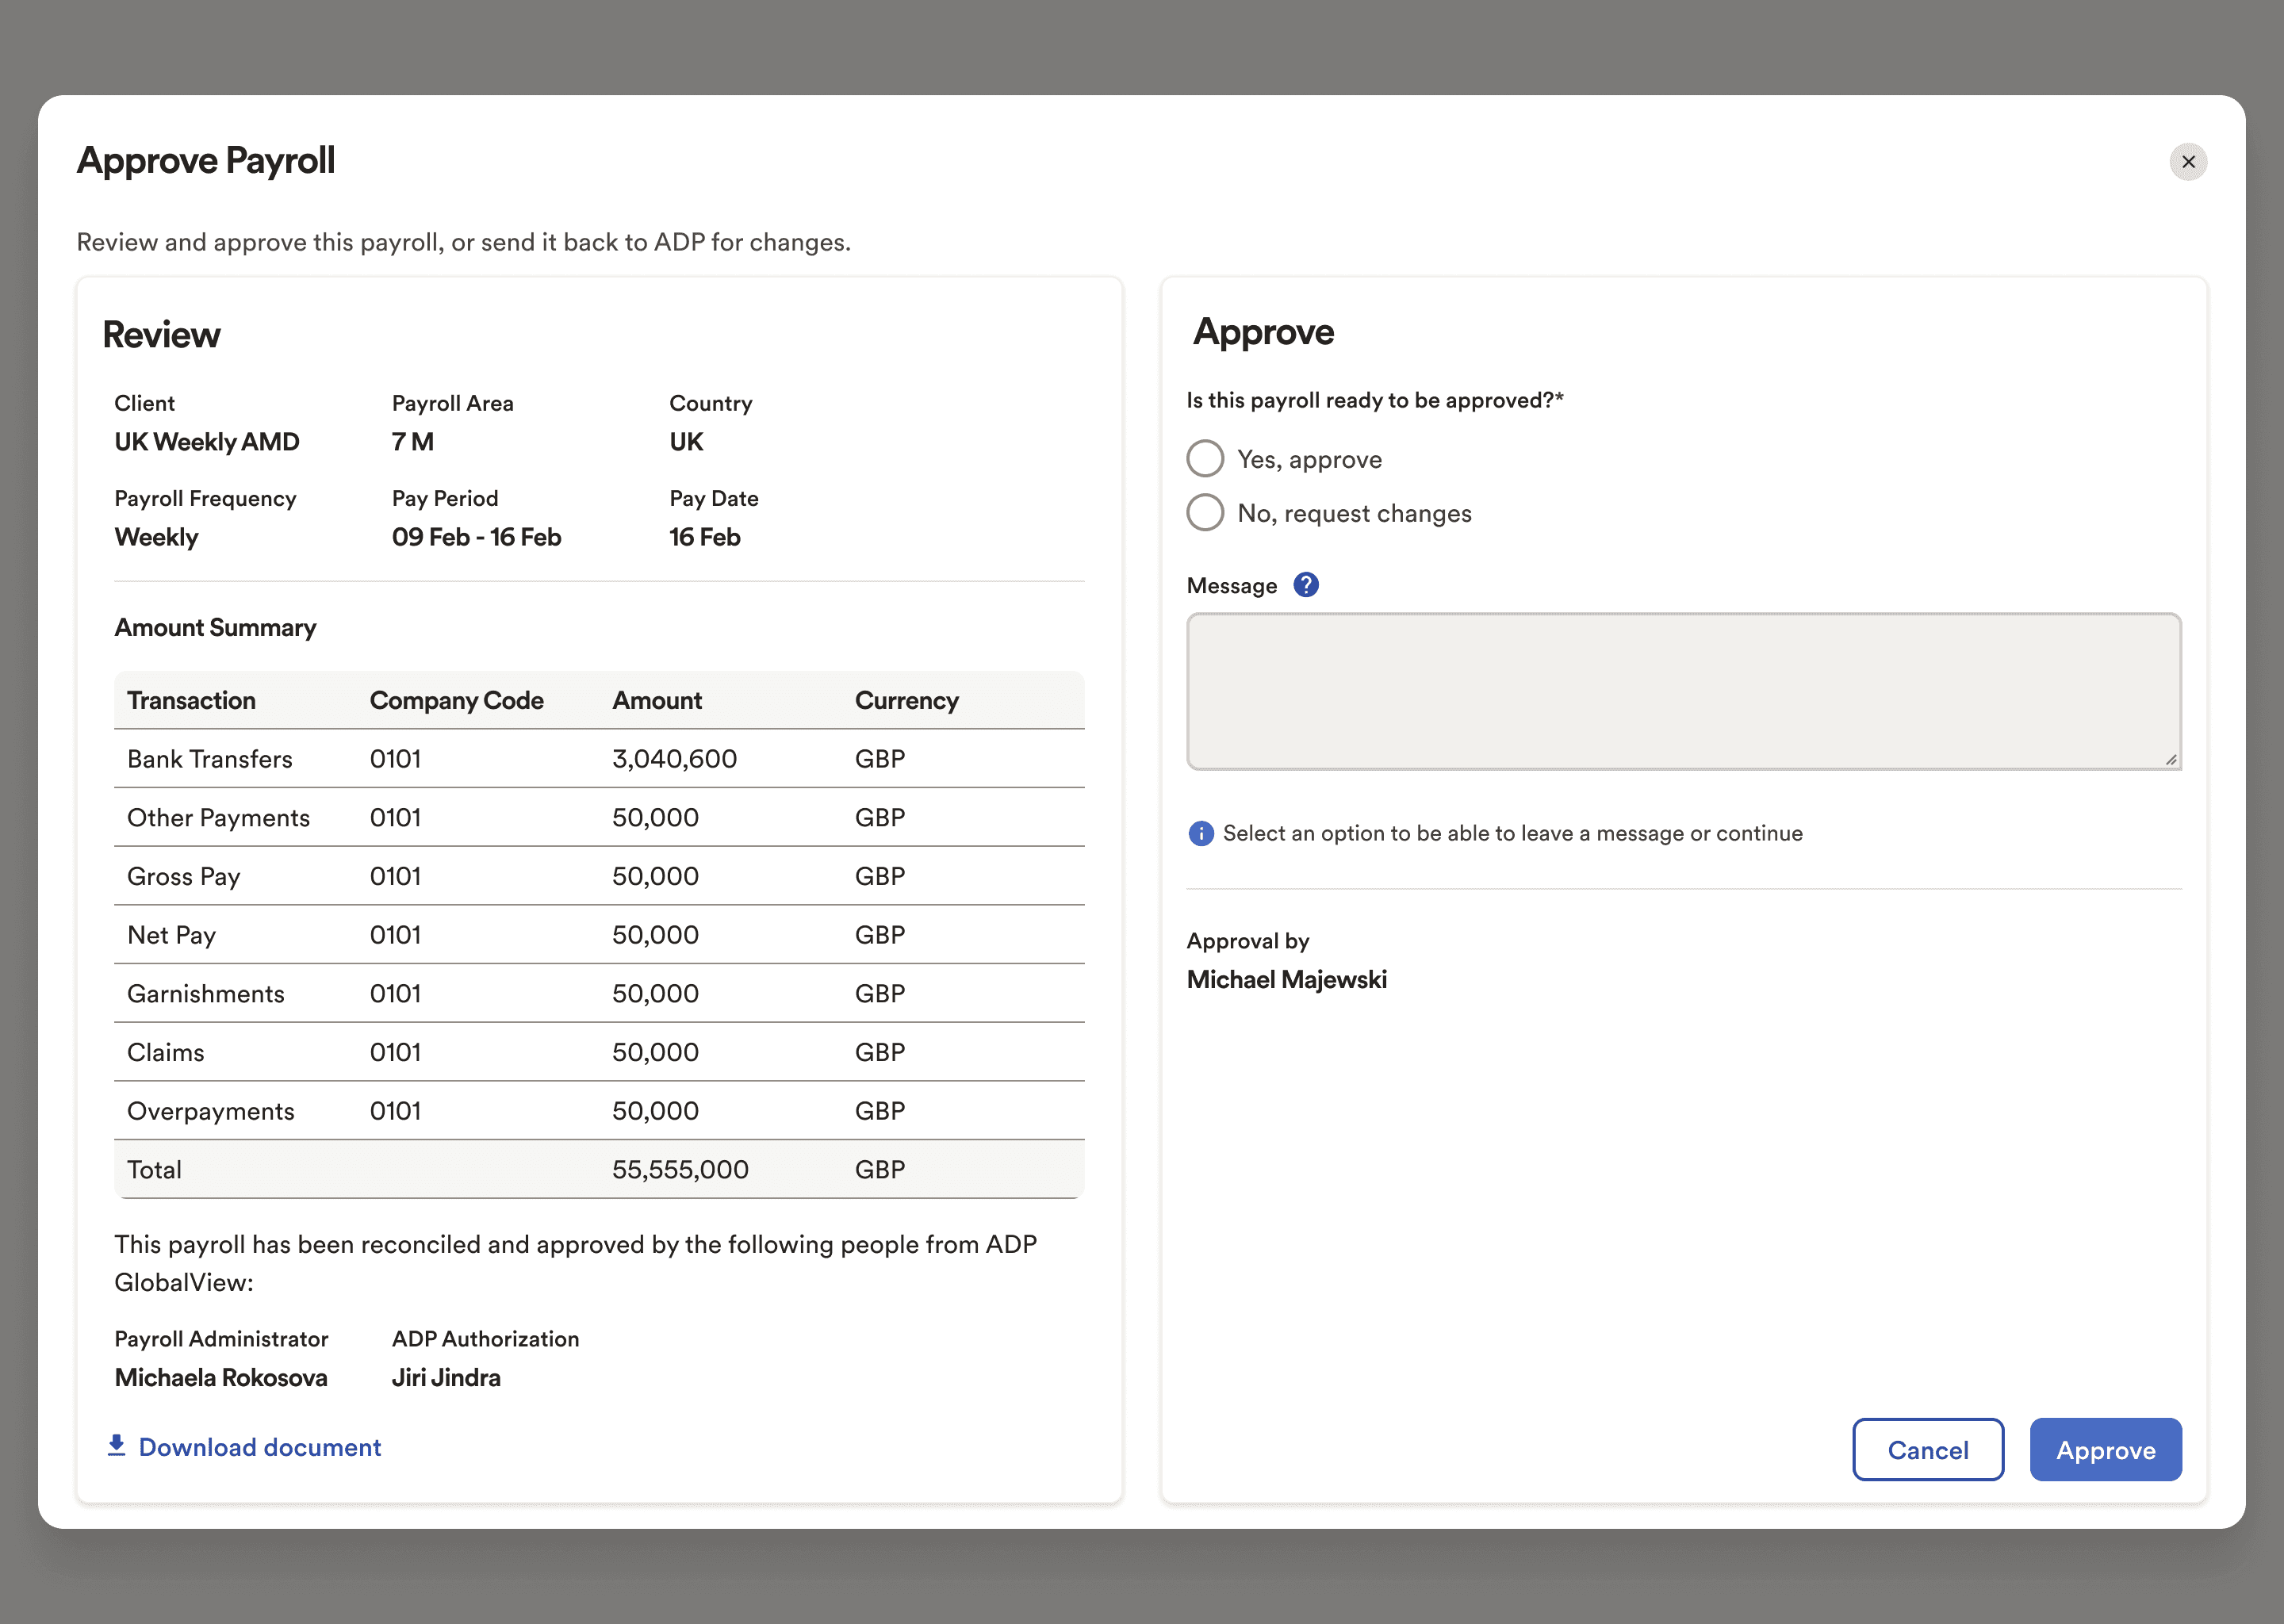Click the Company Code column header
This screenshot has width=2284, height=1624.
click(x=456, y=700)
